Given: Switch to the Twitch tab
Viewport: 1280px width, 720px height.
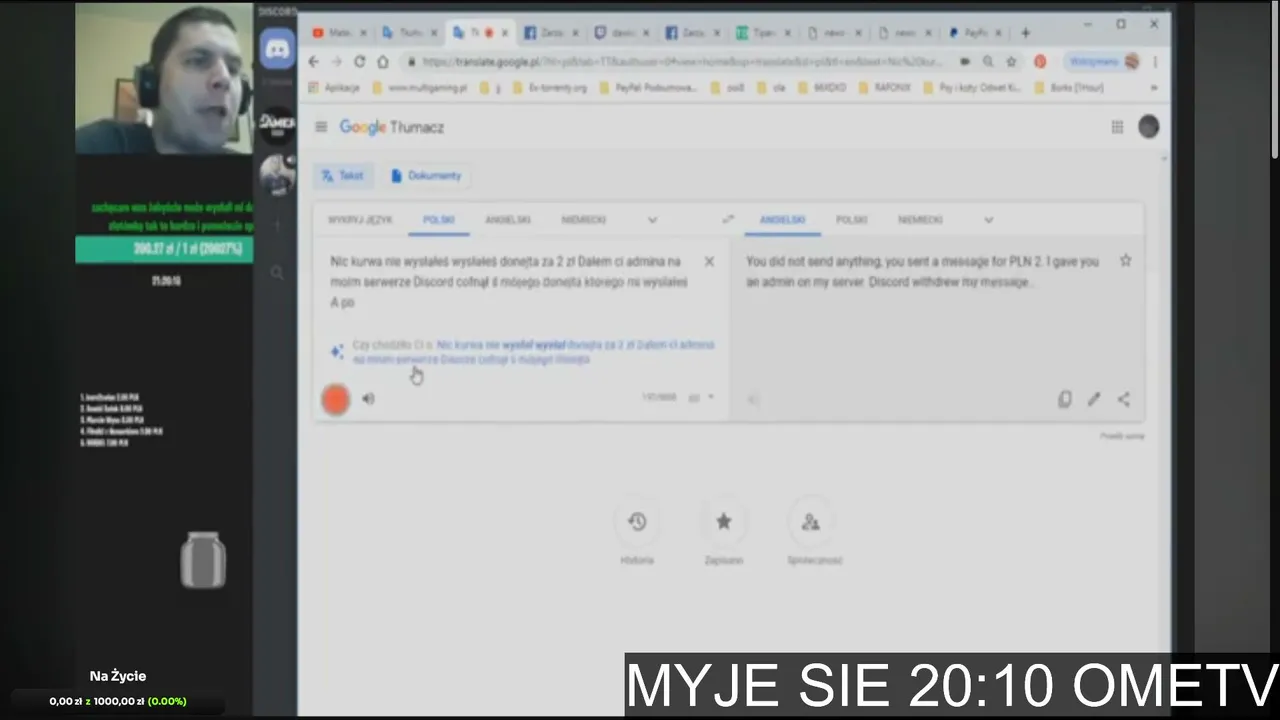Looking at the screenshot, I should pos(620,33).
